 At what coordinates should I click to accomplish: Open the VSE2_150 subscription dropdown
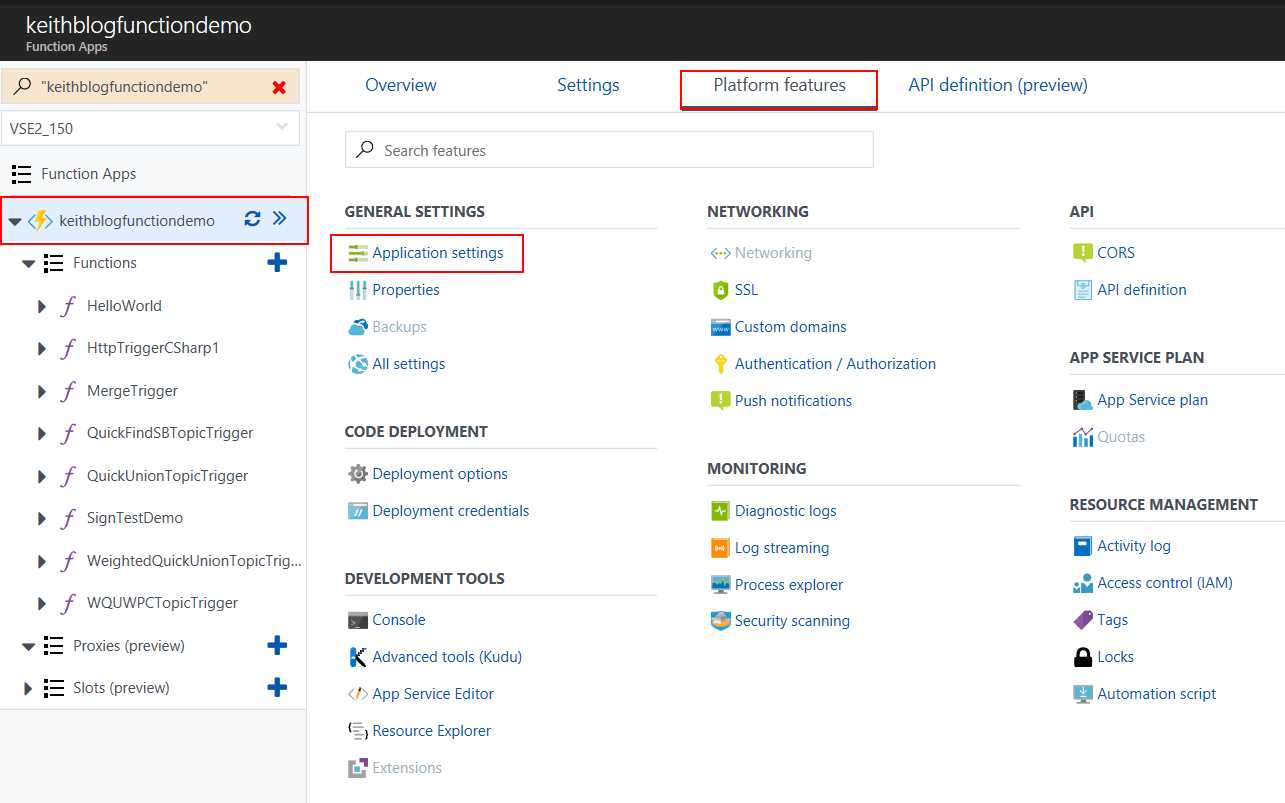tap(151, 128)
